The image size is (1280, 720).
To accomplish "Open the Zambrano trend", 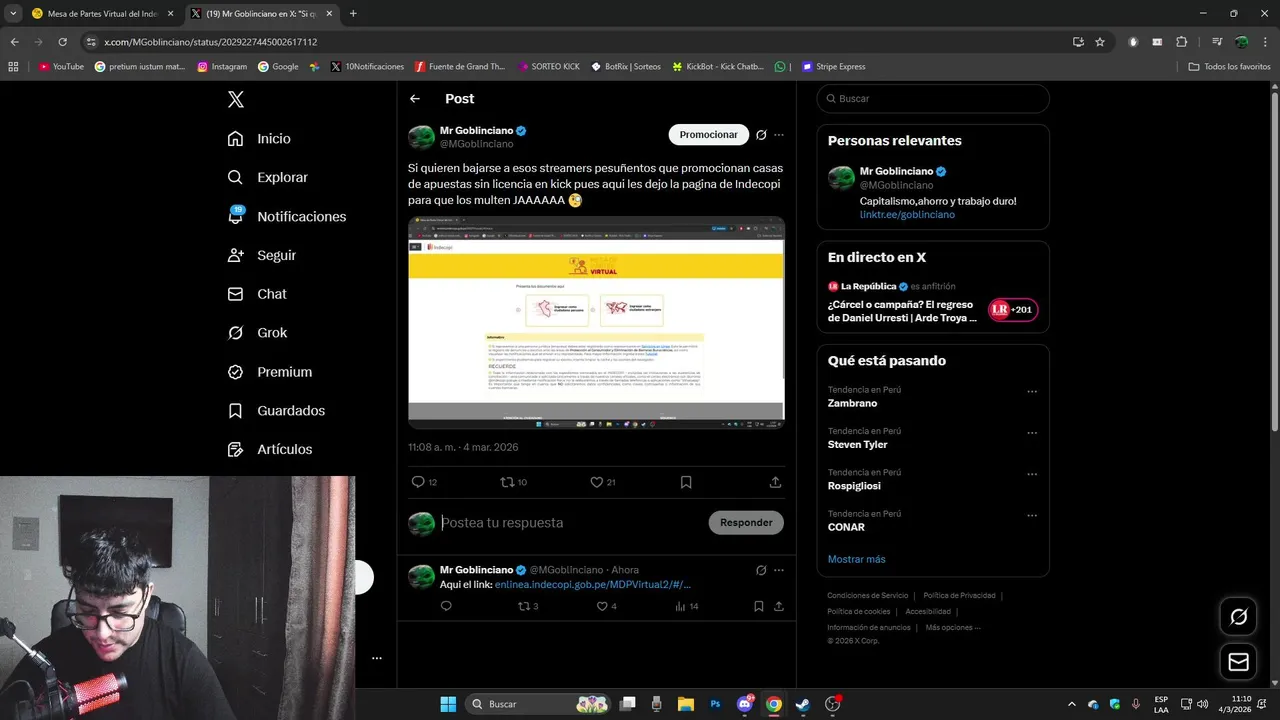I will tap(852, 404).
